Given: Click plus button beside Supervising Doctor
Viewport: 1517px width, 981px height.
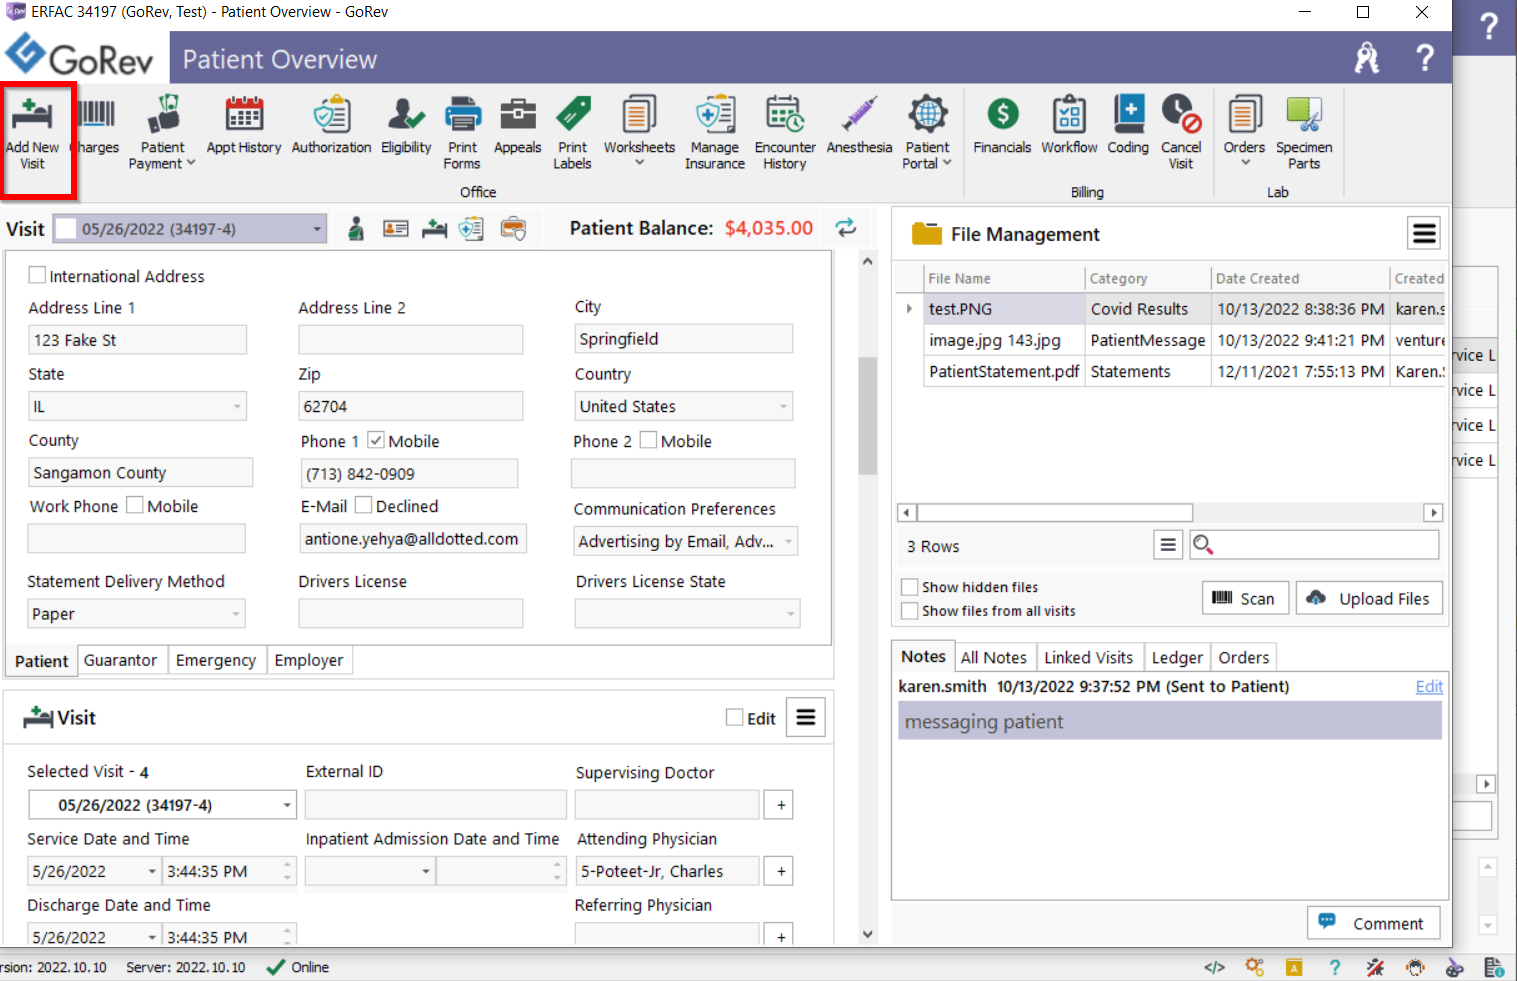Looking at the screenshot, I should coord(780,805).
